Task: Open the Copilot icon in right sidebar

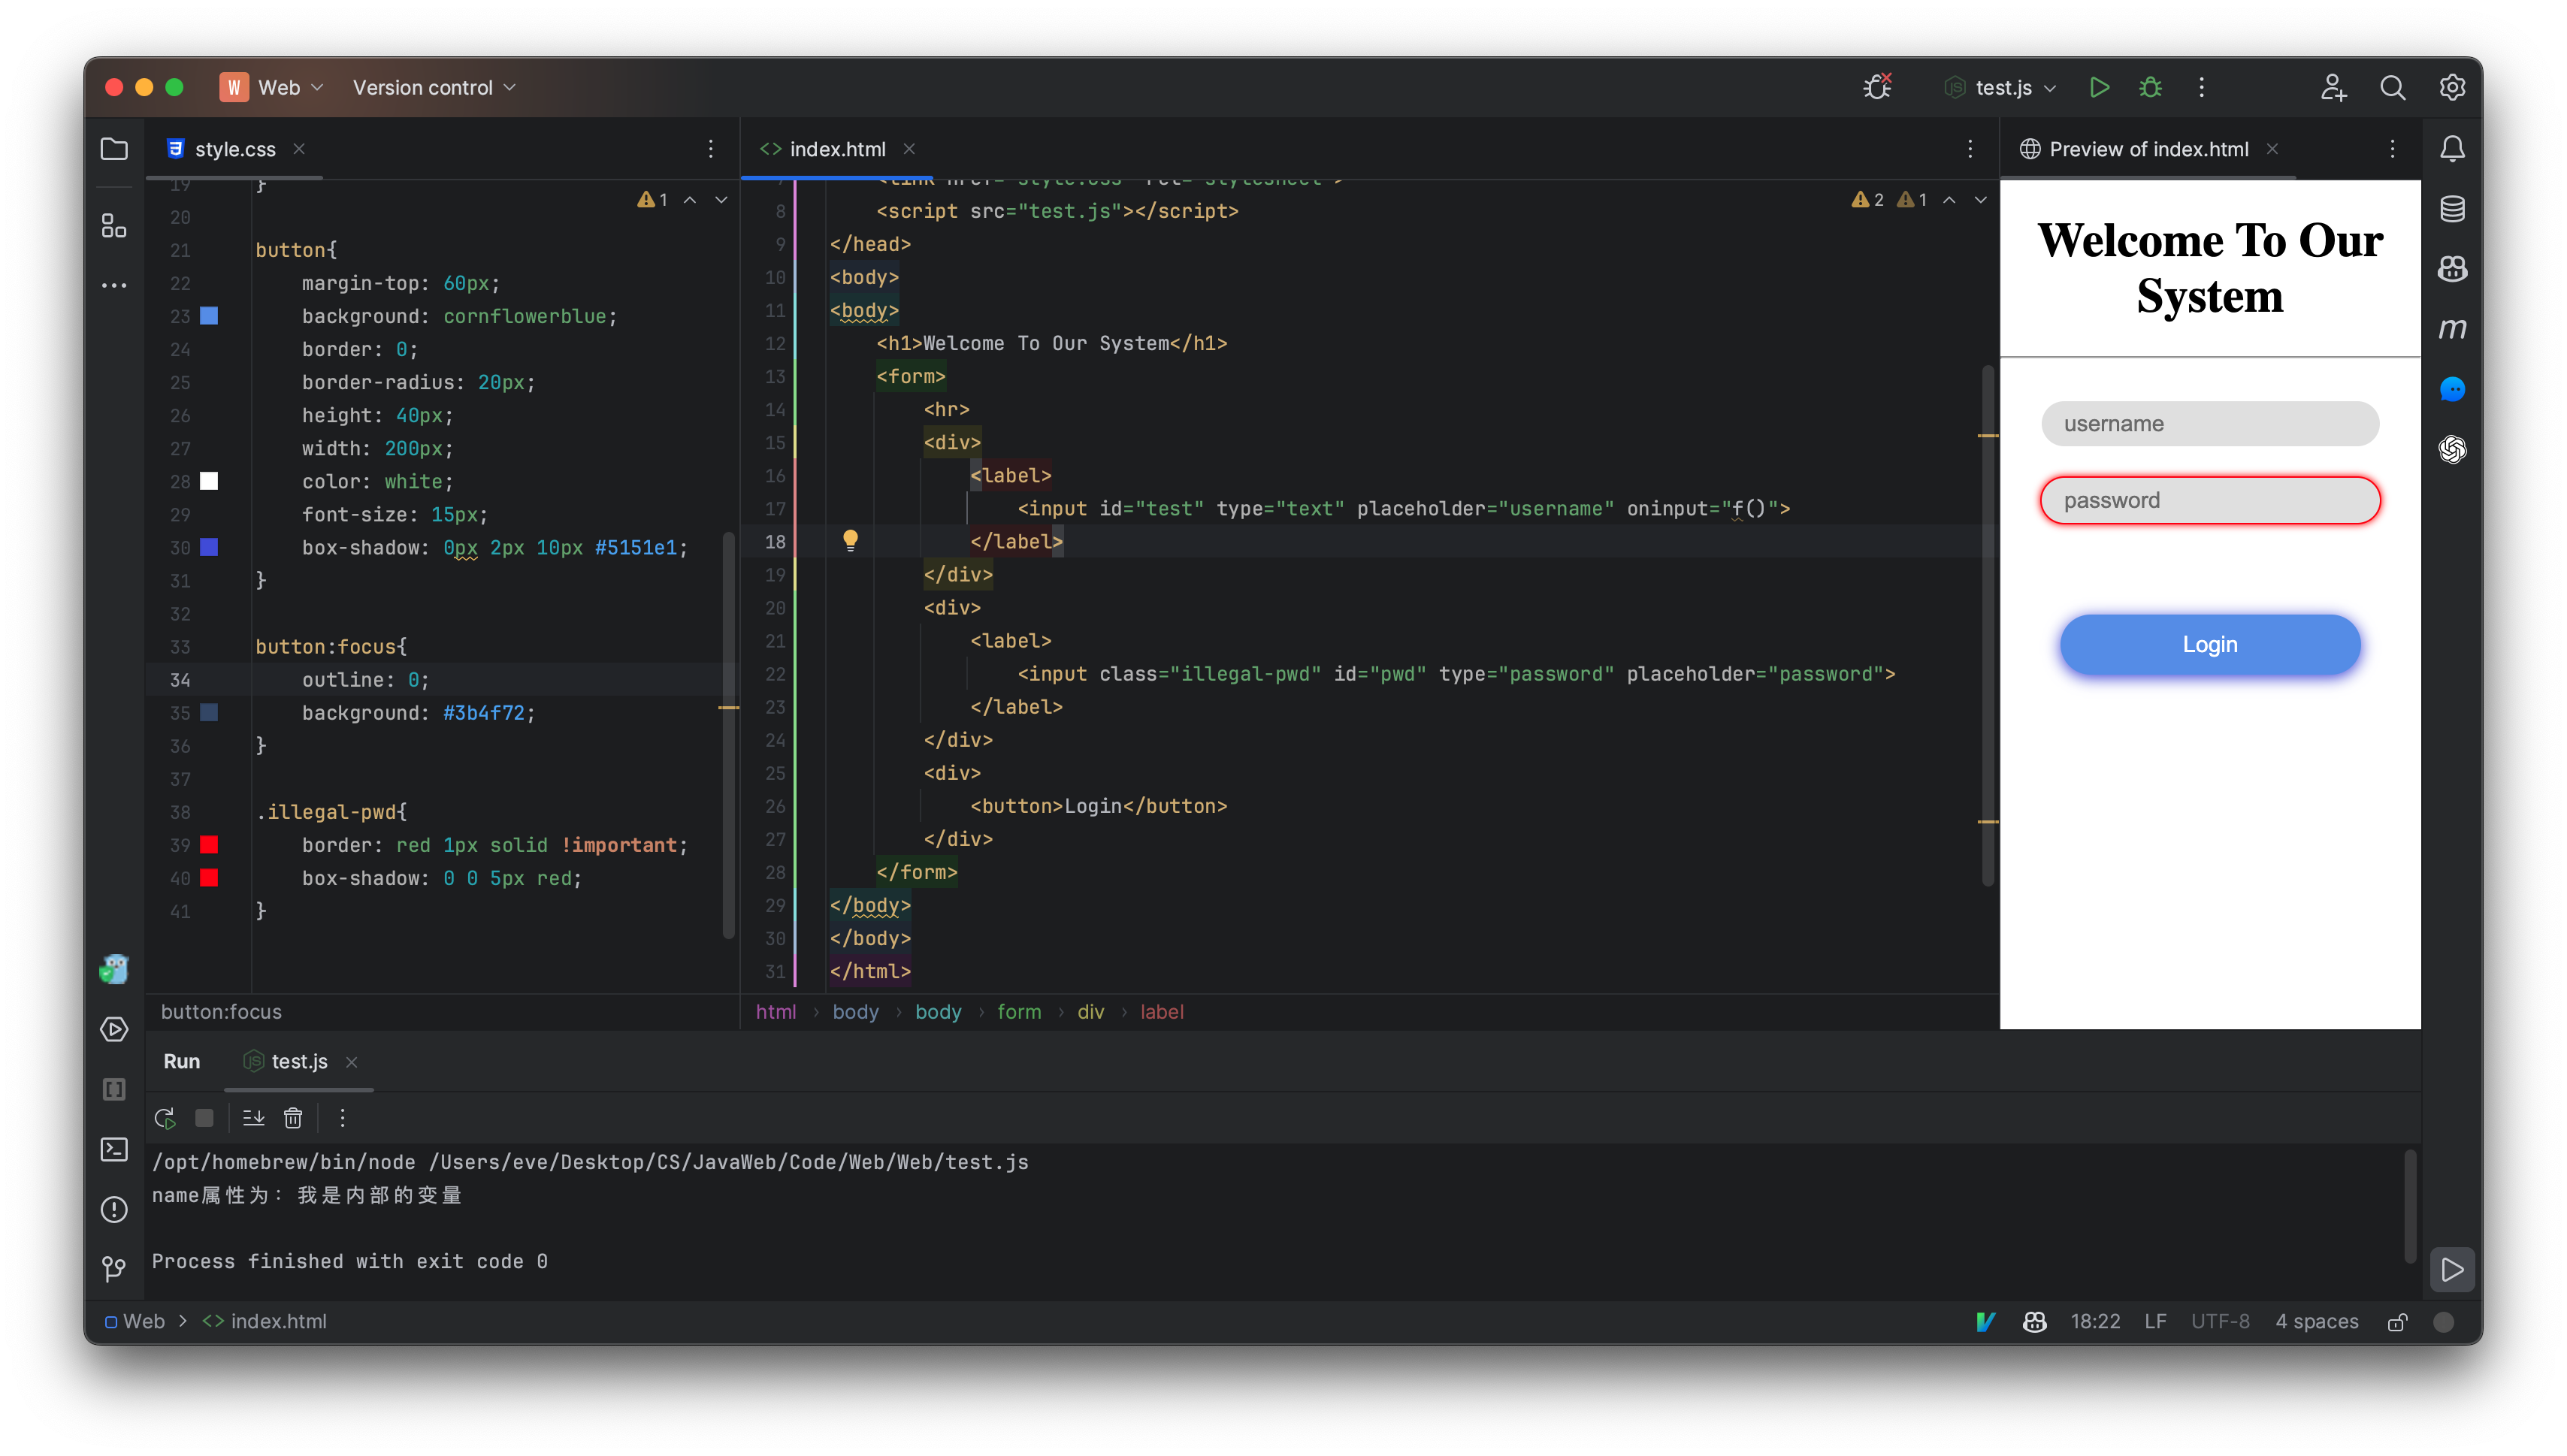Action: click(x=2452, y=269)
